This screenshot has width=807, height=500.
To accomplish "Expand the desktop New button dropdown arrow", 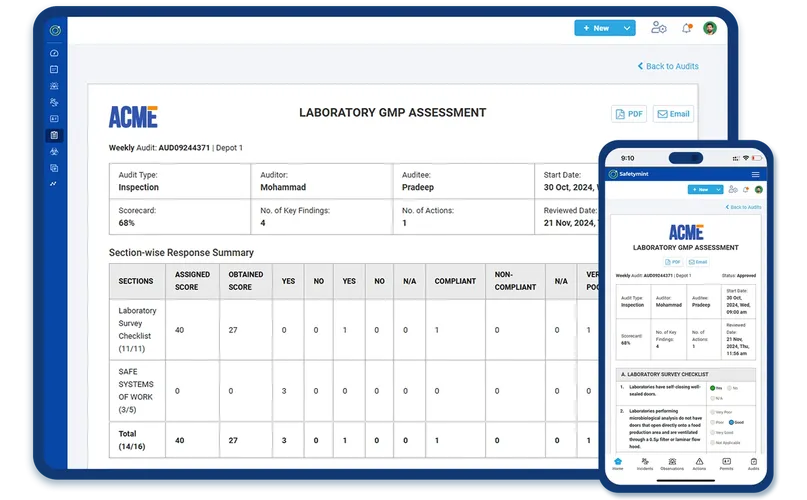I will point(627,28).
